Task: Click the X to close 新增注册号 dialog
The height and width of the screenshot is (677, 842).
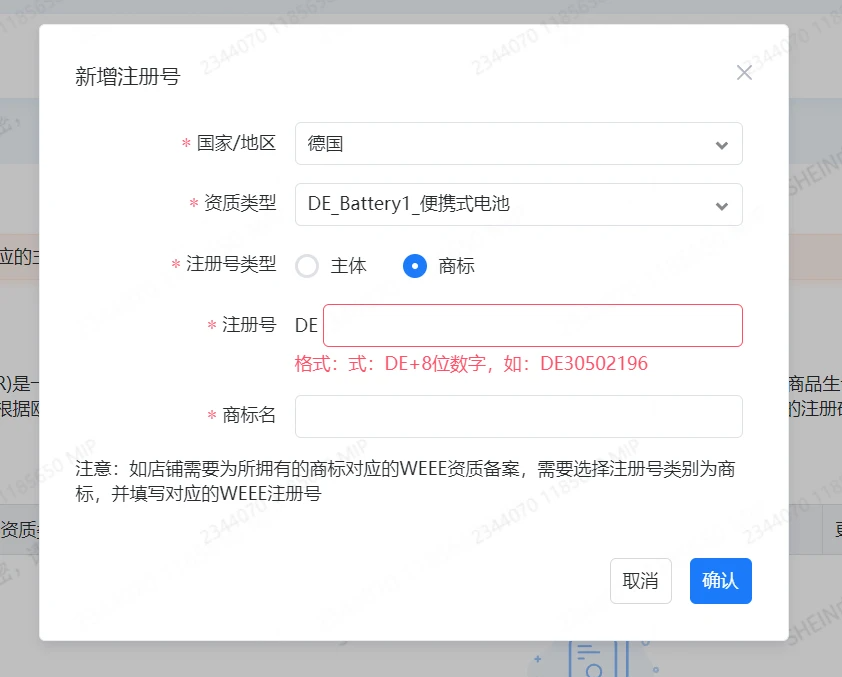Action: [x=744, y=72]
